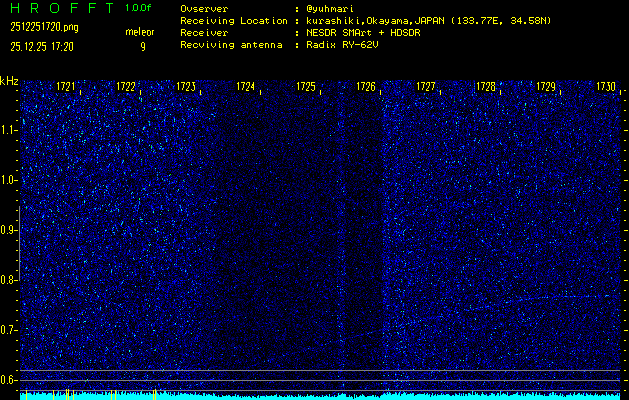Click the 1725 time marker
Viewport: 629px width, 400px height.
click(306, 87)
